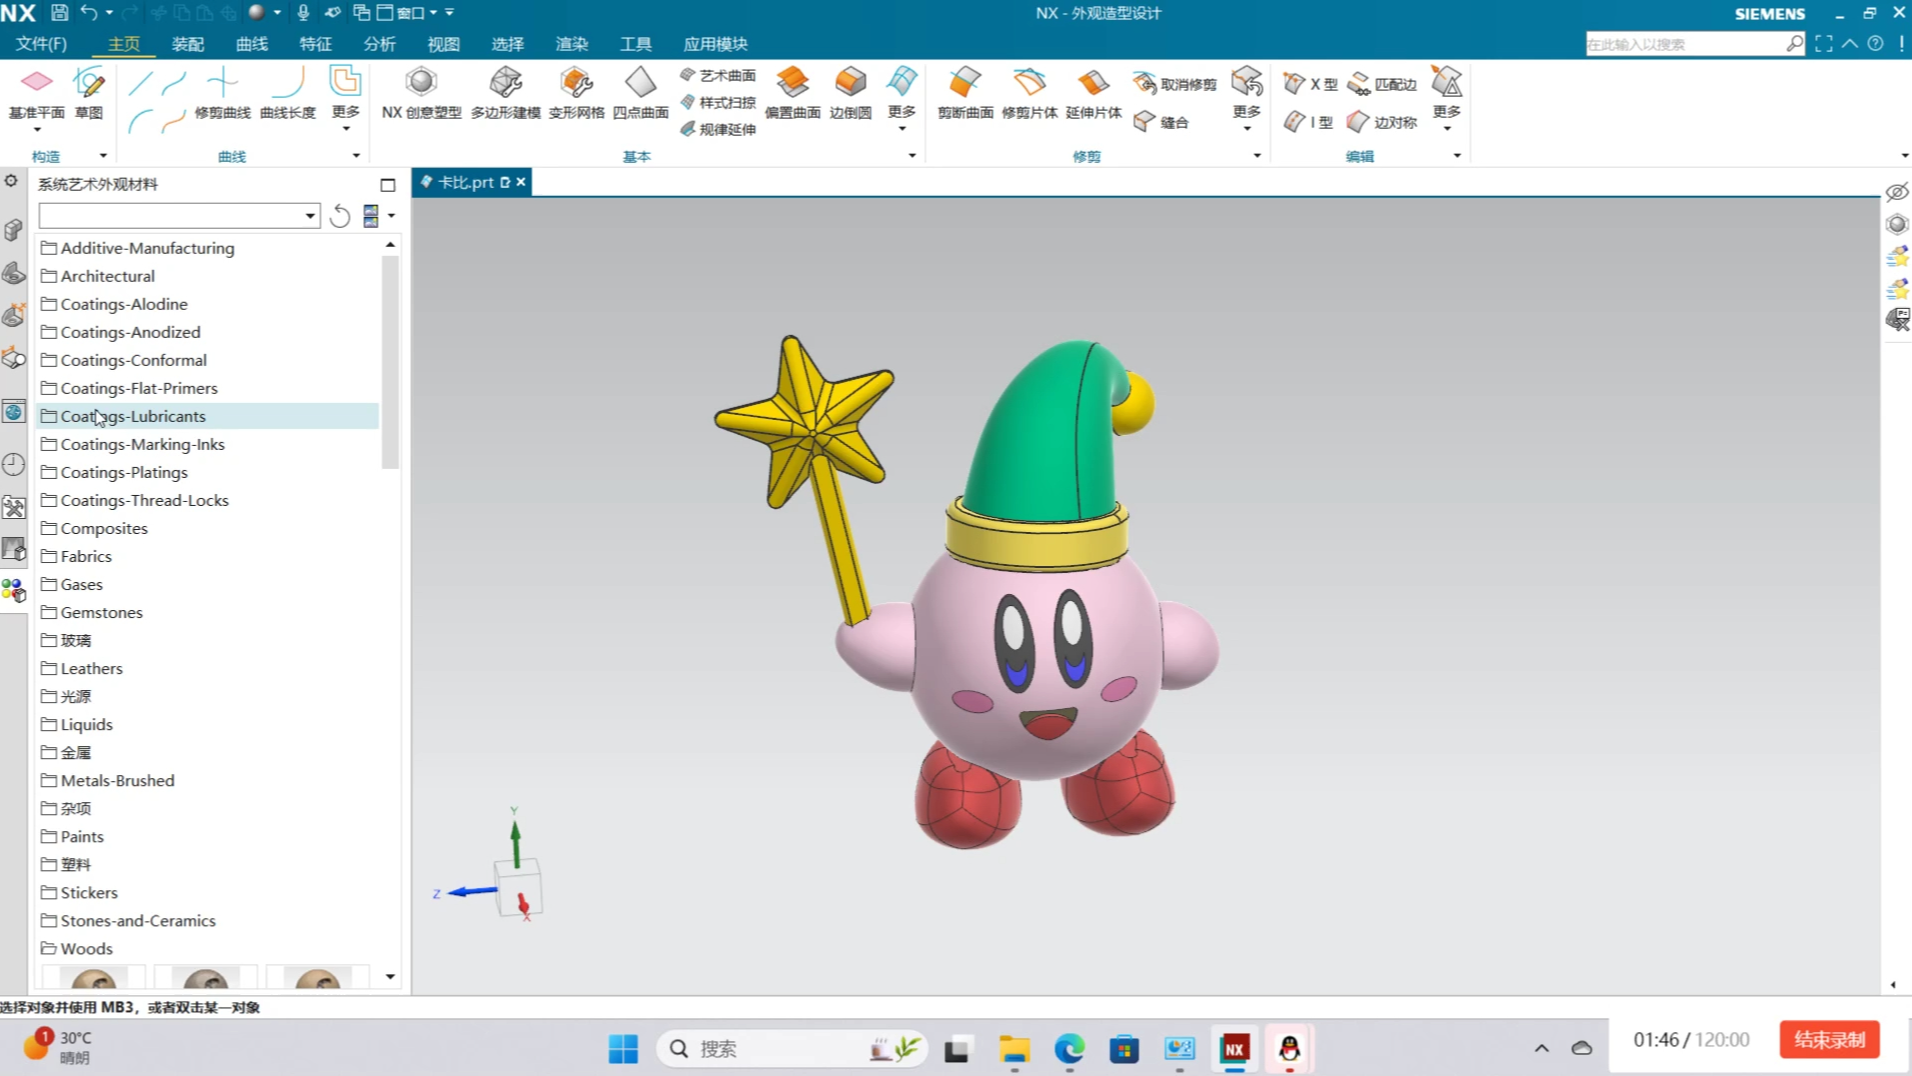
Task: Open the 文件(F) menu
Action: (41, 44)
